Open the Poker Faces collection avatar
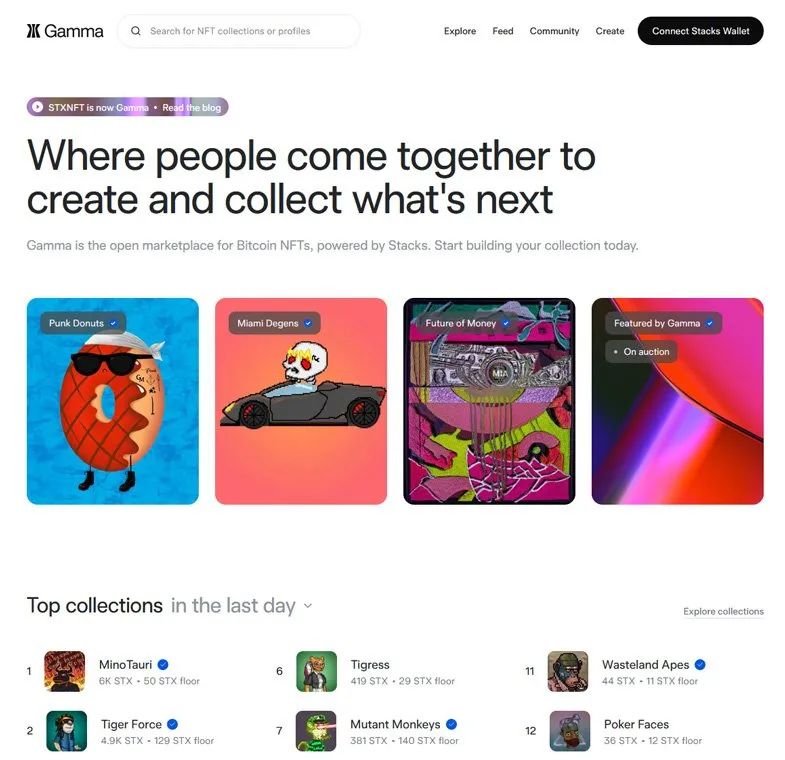Screen dimensions: 785x760 pos(570,730)
